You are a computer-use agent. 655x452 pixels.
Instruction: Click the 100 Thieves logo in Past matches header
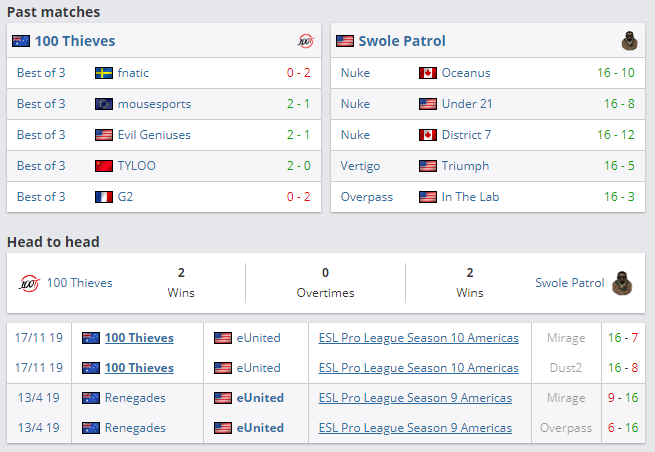click(x=306, y=41)
